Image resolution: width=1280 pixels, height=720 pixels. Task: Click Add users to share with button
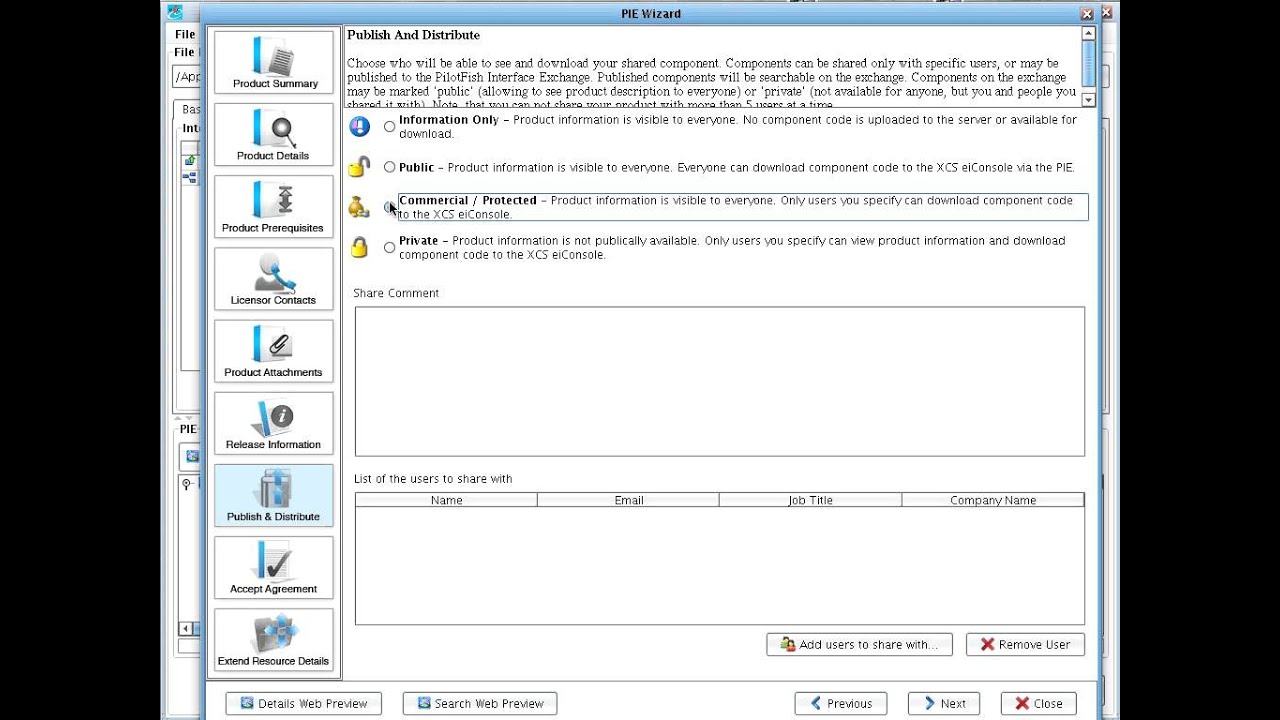pos(859,645)
